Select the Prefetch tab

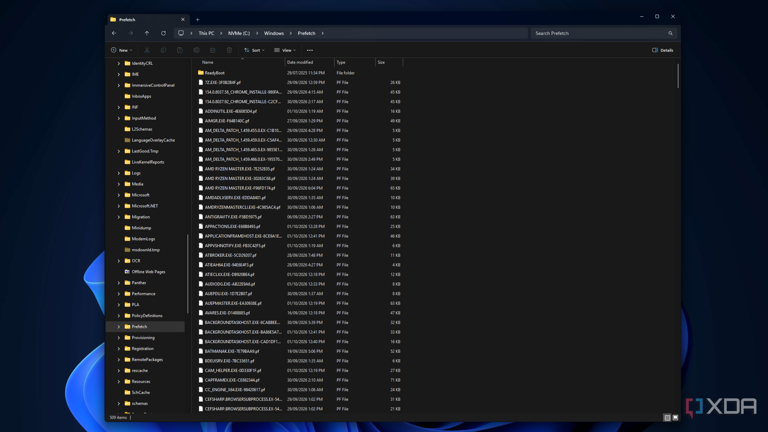tap(147, 20)
